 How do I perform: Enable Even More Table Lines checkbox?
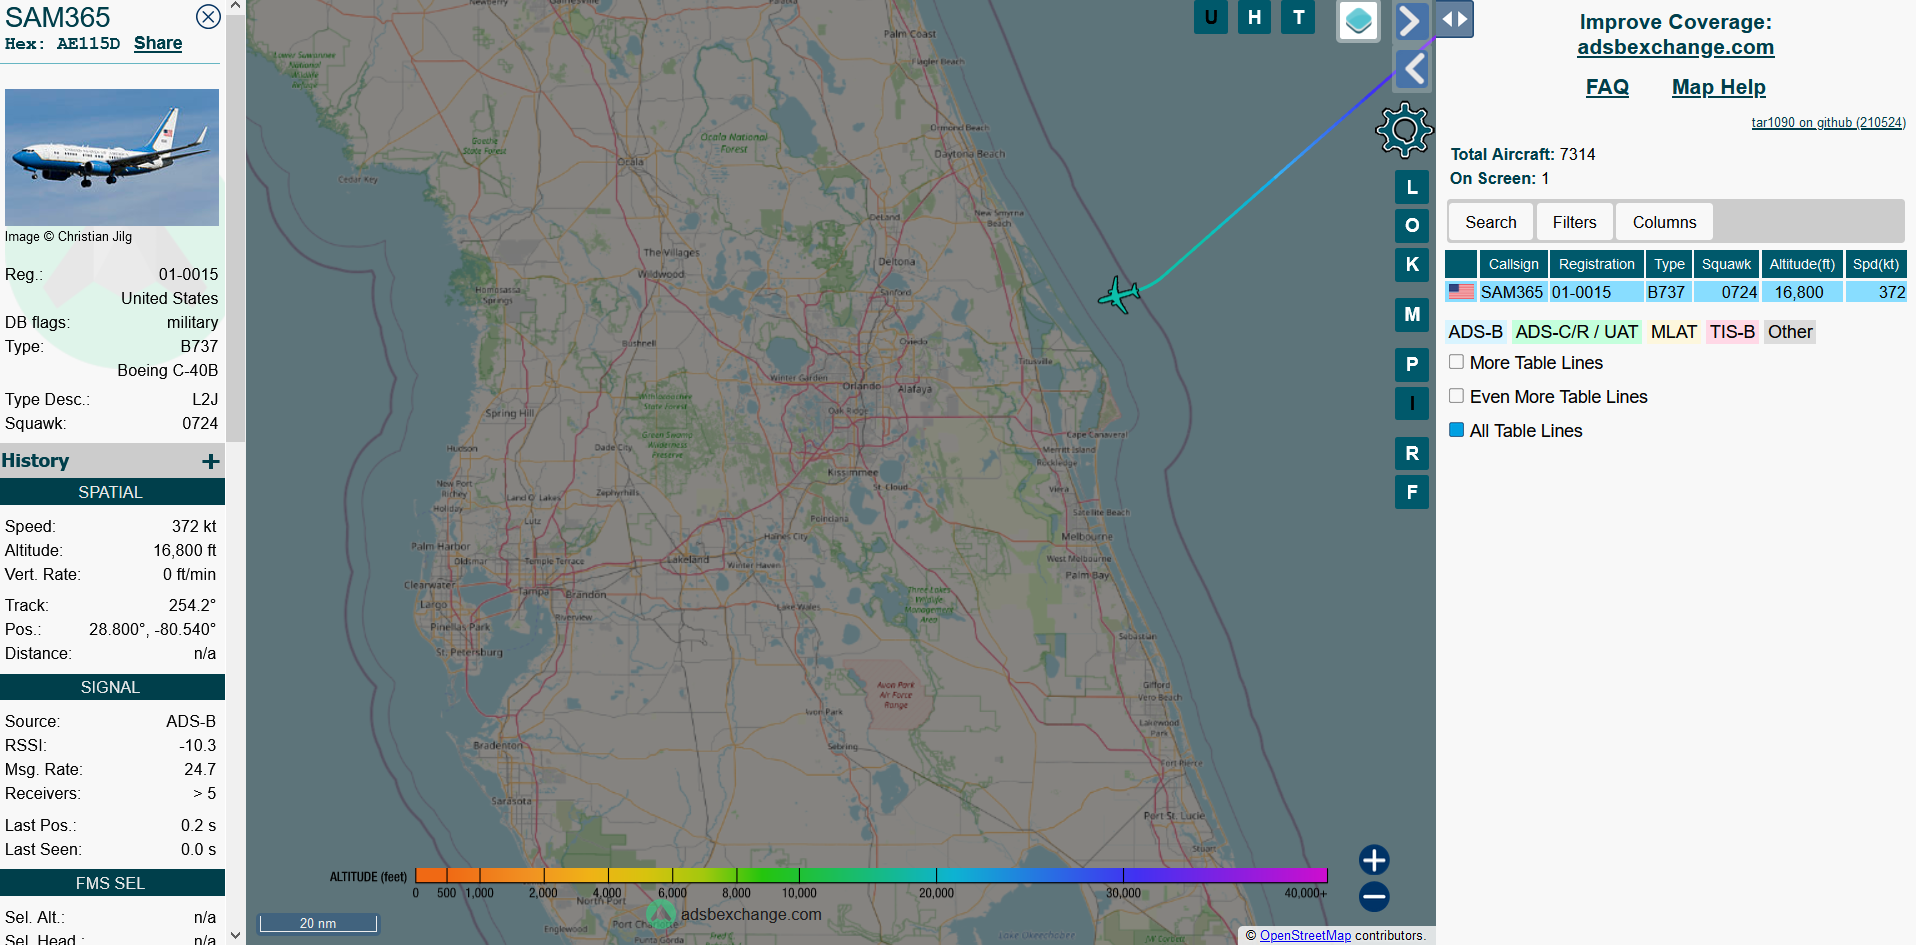pos(1456,396)
